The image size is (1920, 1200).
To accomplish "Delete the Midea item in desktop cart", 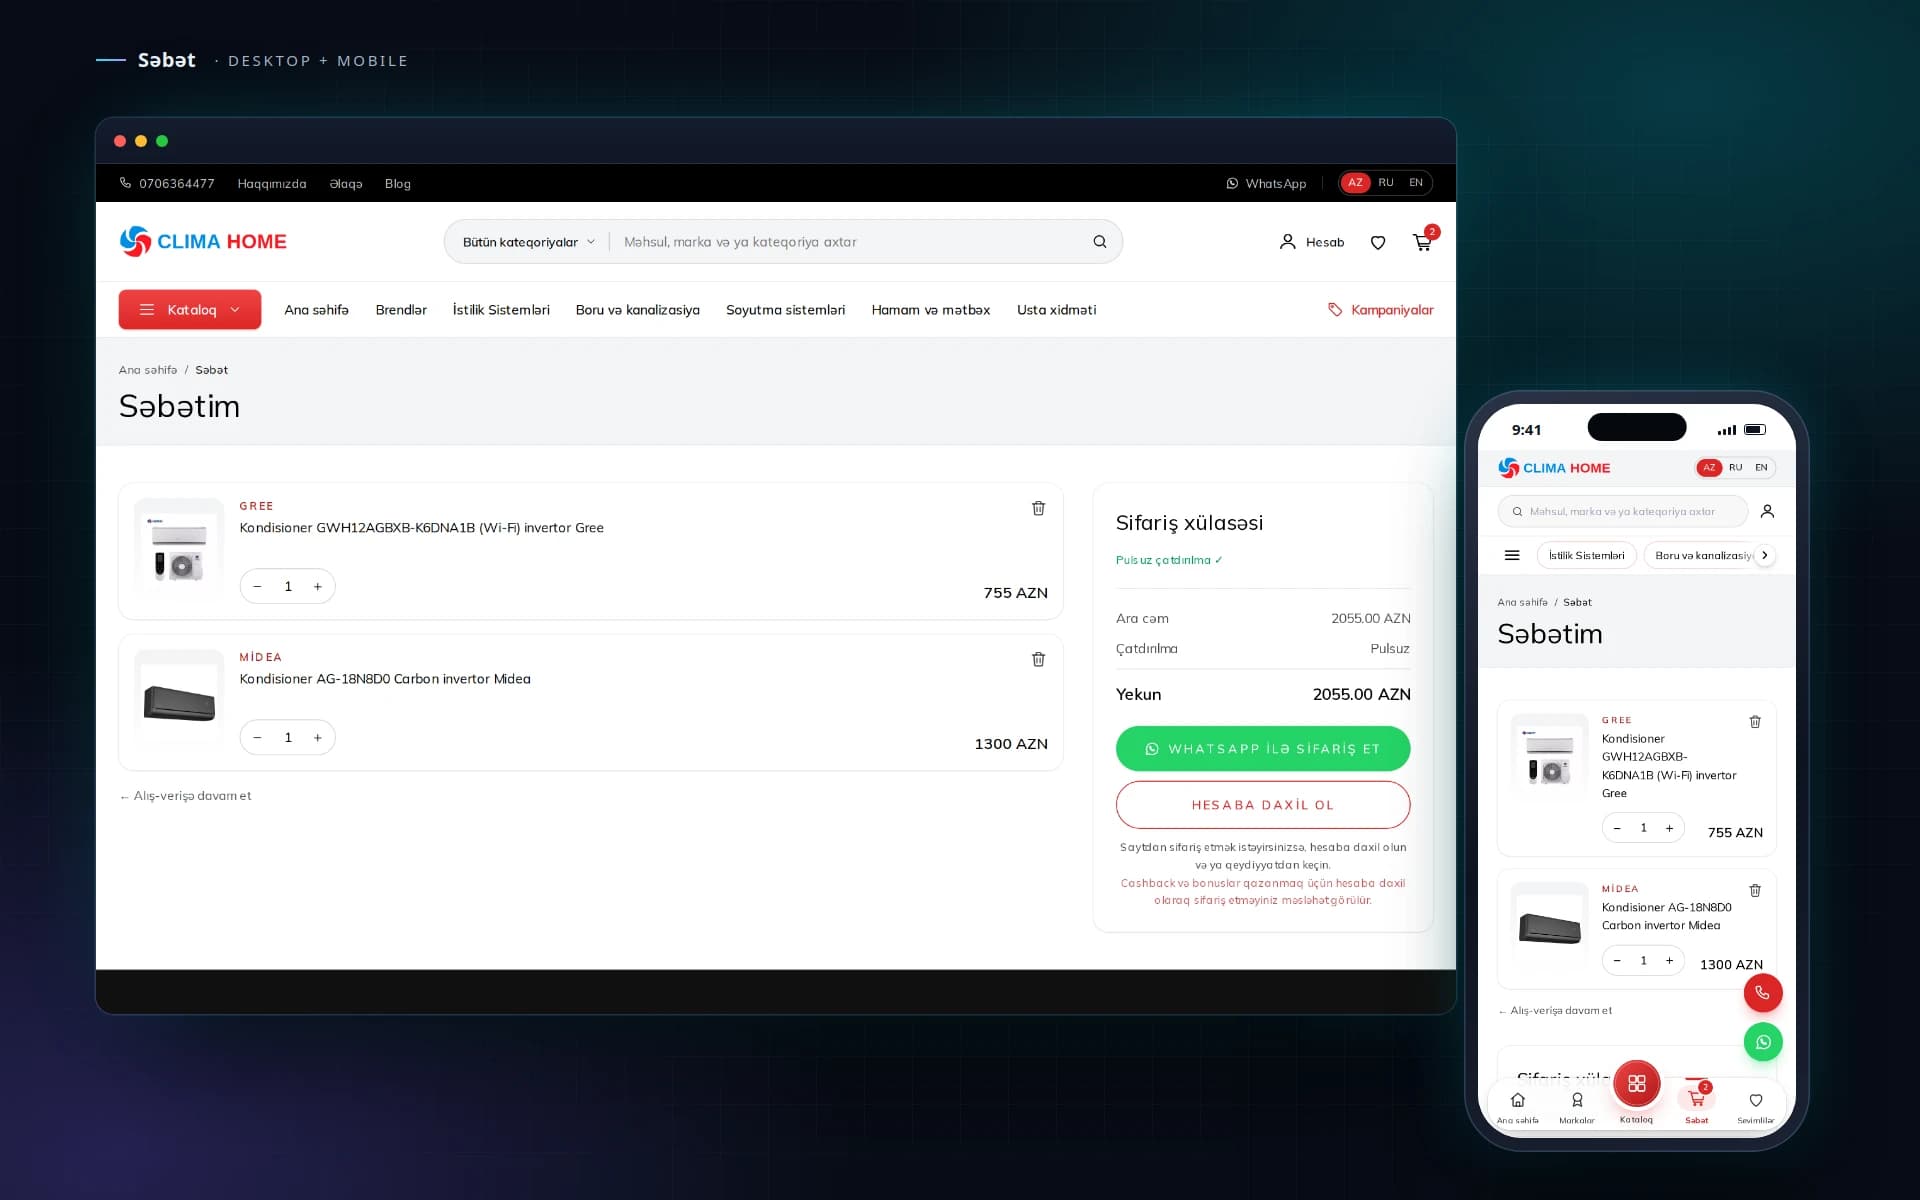I will click(1038, 659).
